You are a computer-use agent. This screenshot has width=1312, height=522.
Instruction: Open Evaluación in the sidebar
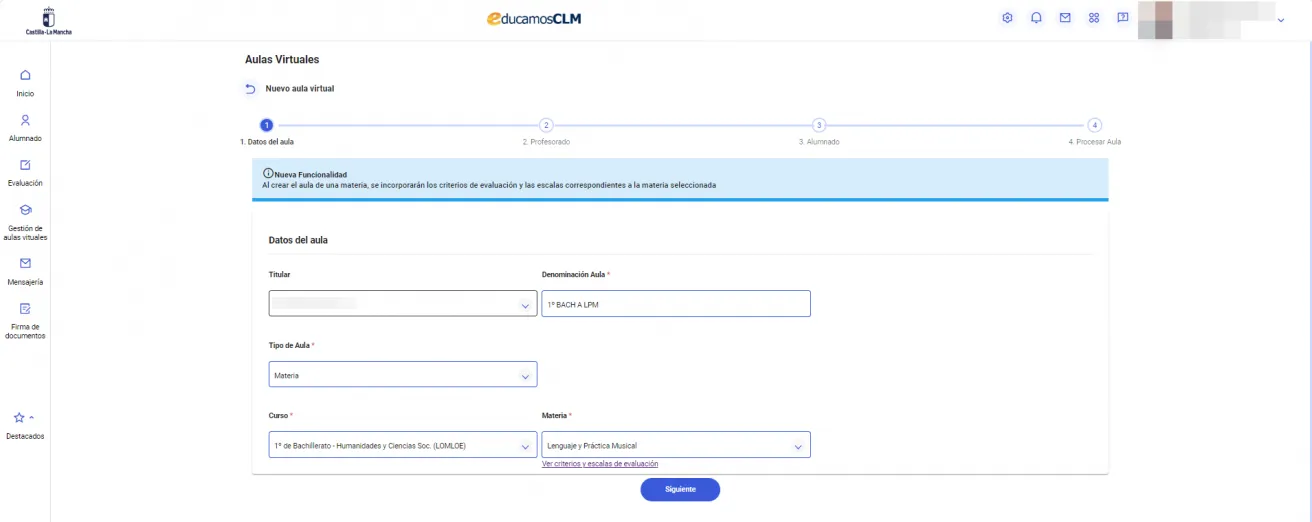tap(25, 172)
